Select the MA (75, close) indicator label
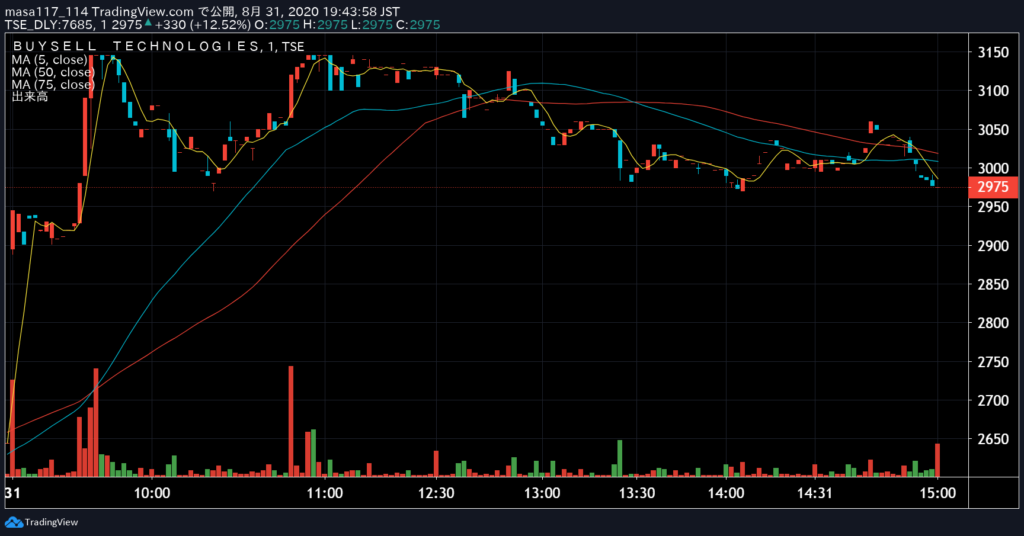This screenshot has width=1024, height=536. point(52,84)
